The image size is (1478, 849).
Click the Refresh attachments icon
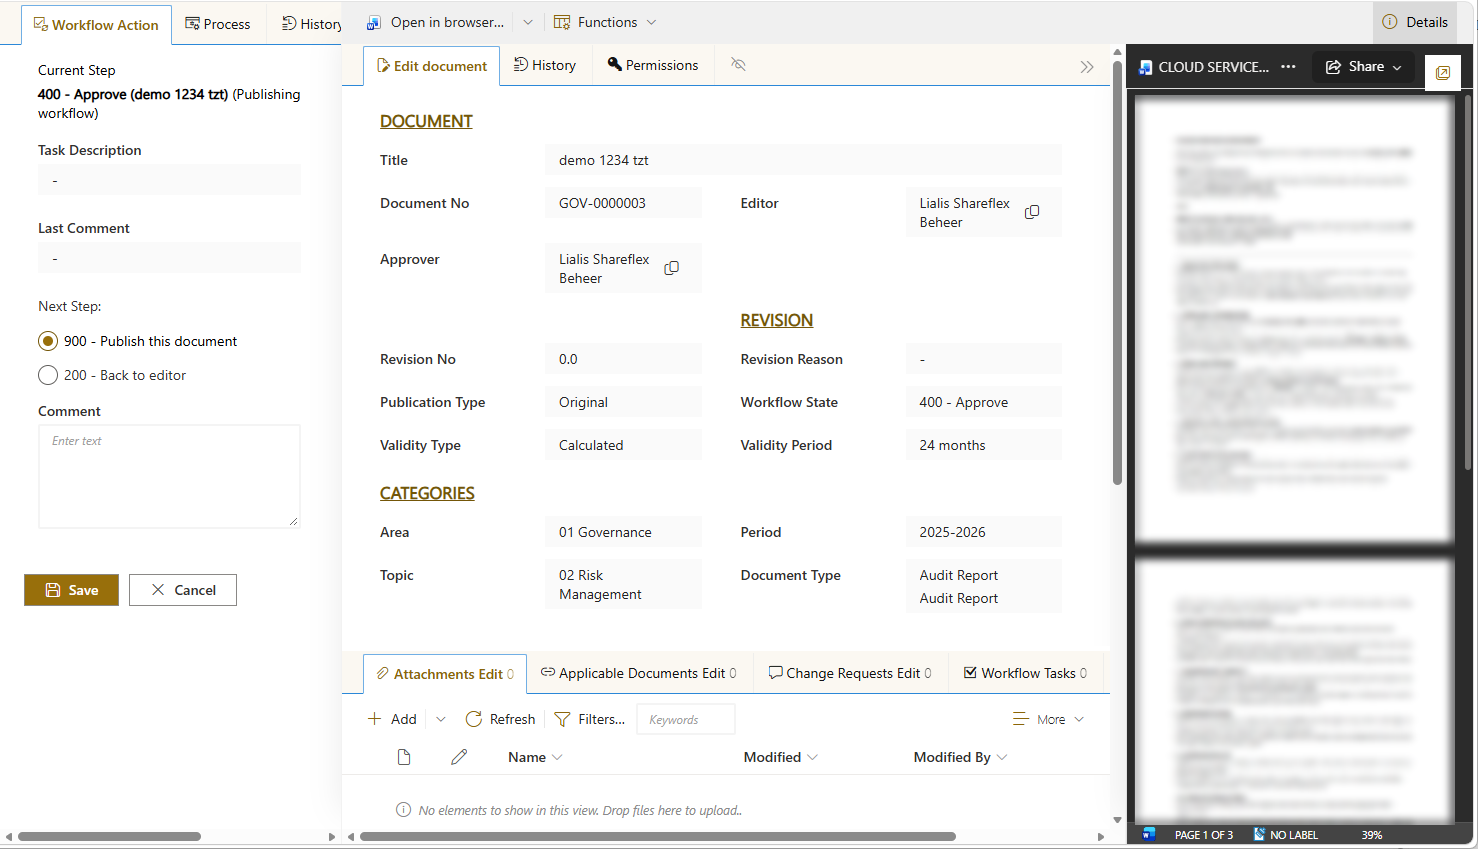coord(474,719)
